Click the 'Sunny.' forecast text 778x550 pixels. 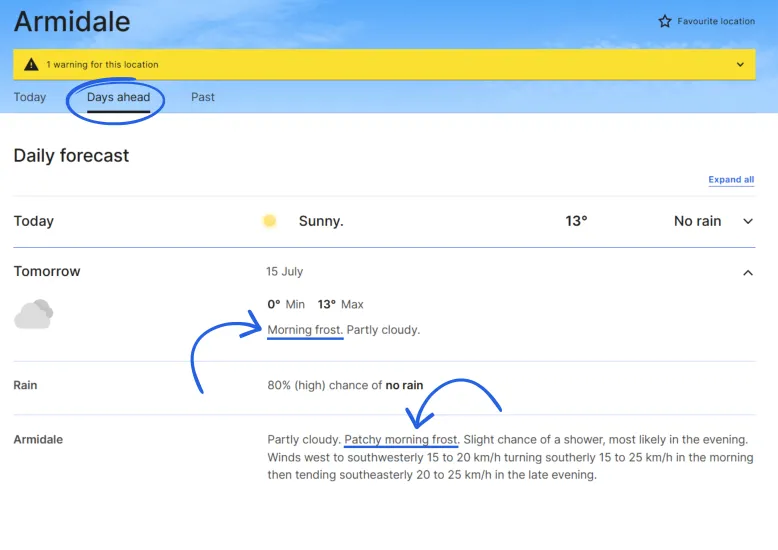tap(321, 221)
